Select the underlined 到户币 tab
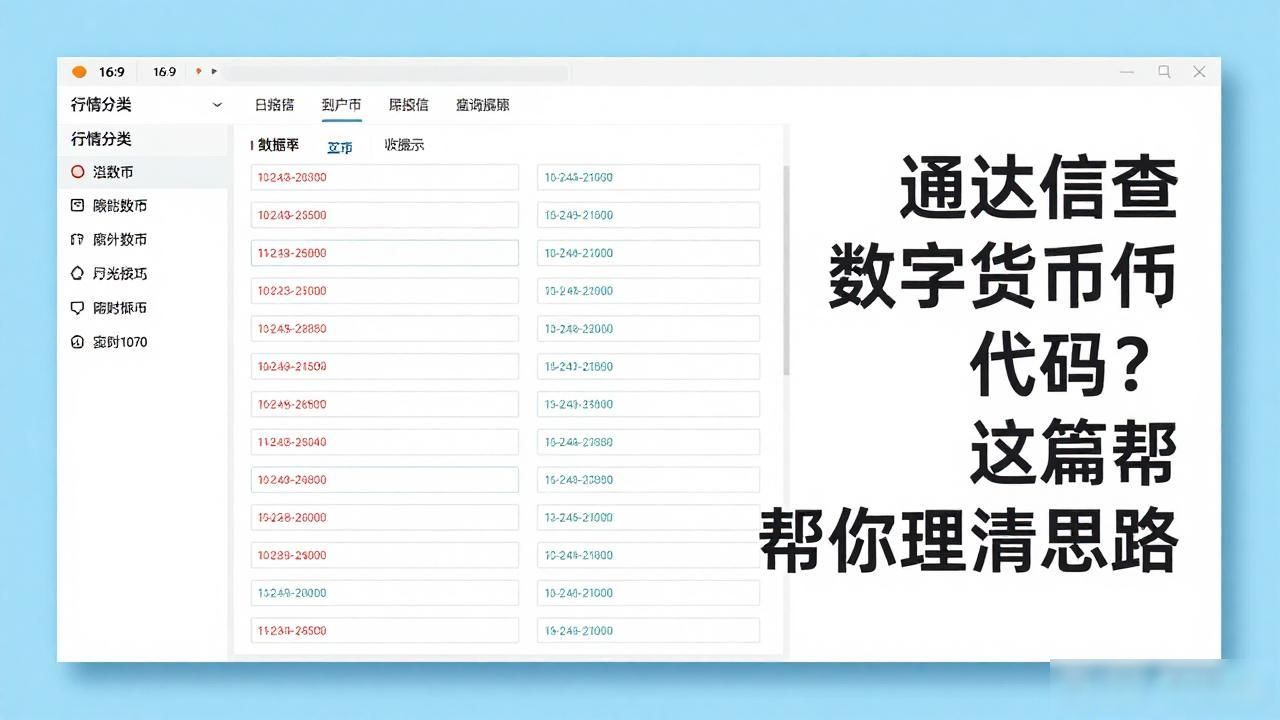 point(341,105)
